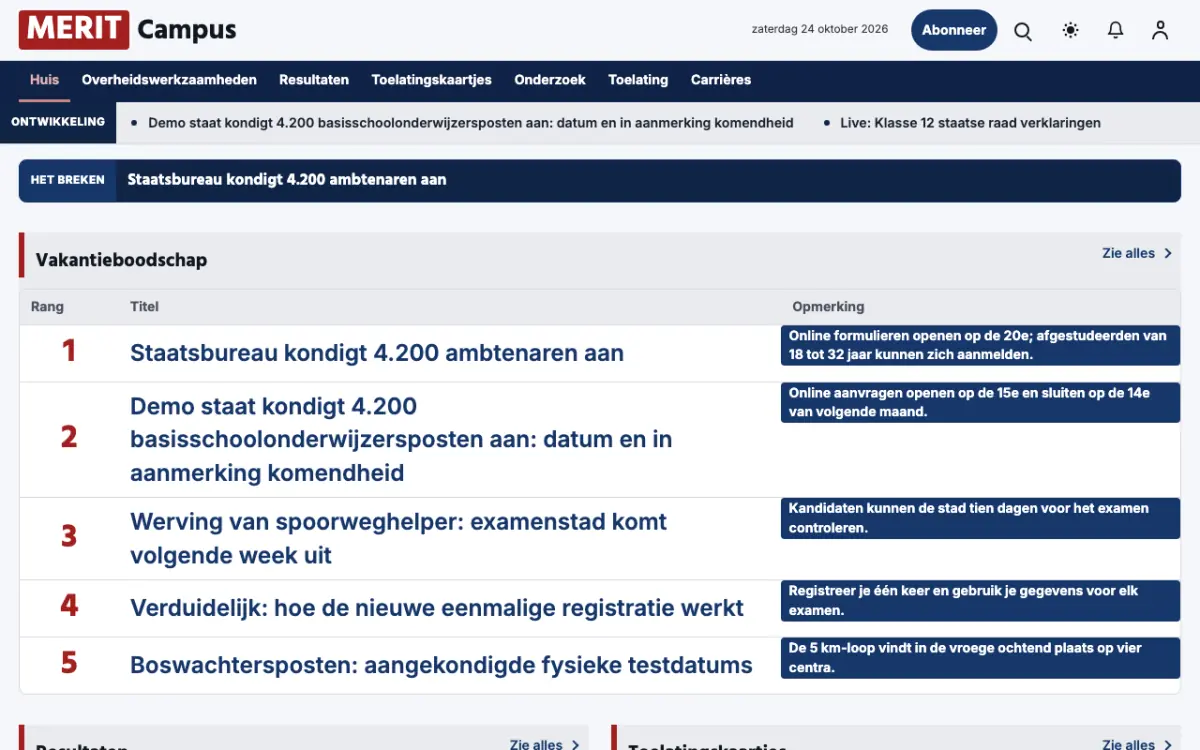Screen dimensions: 1200x750
Task: Open Verduidelijk eenmalige registratie article
Action: point(437,608)
